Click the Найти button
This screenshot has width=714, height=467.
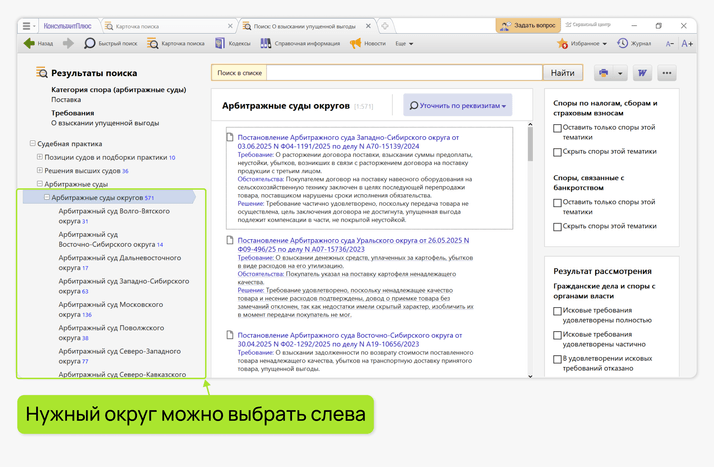click(x=562, y=73)
